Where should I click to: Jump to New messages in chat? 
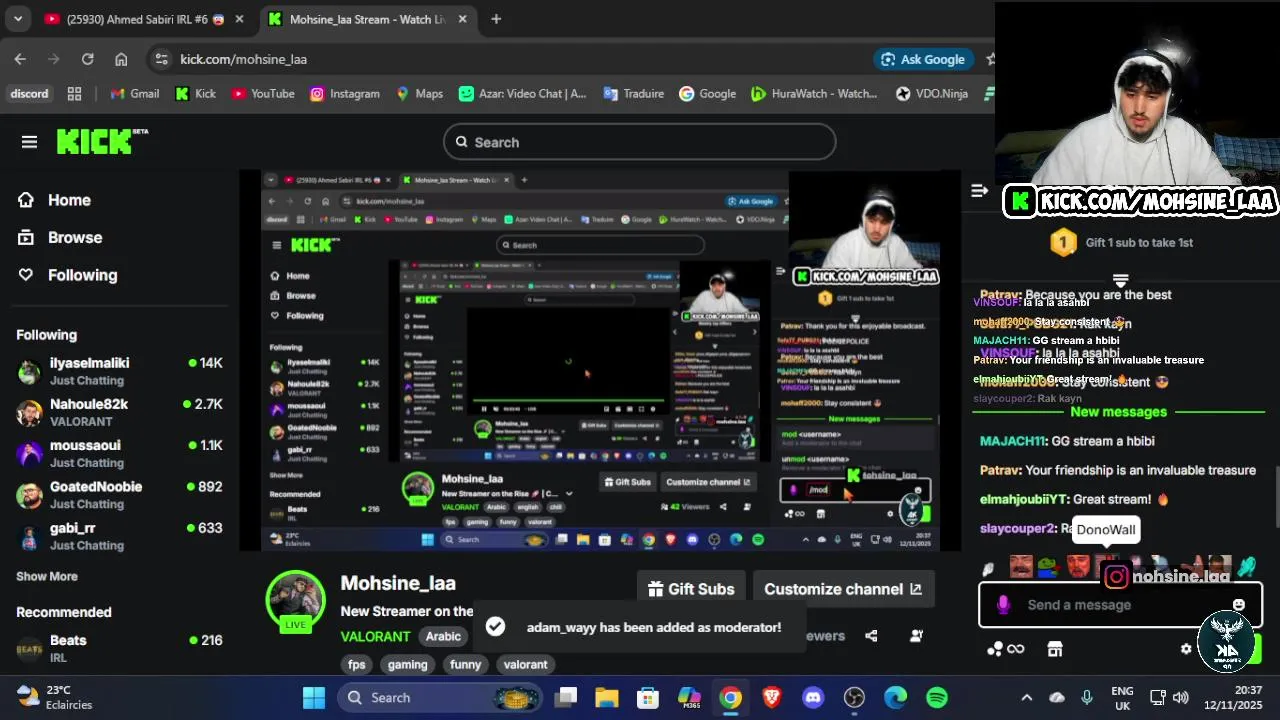click(1118, 412)
